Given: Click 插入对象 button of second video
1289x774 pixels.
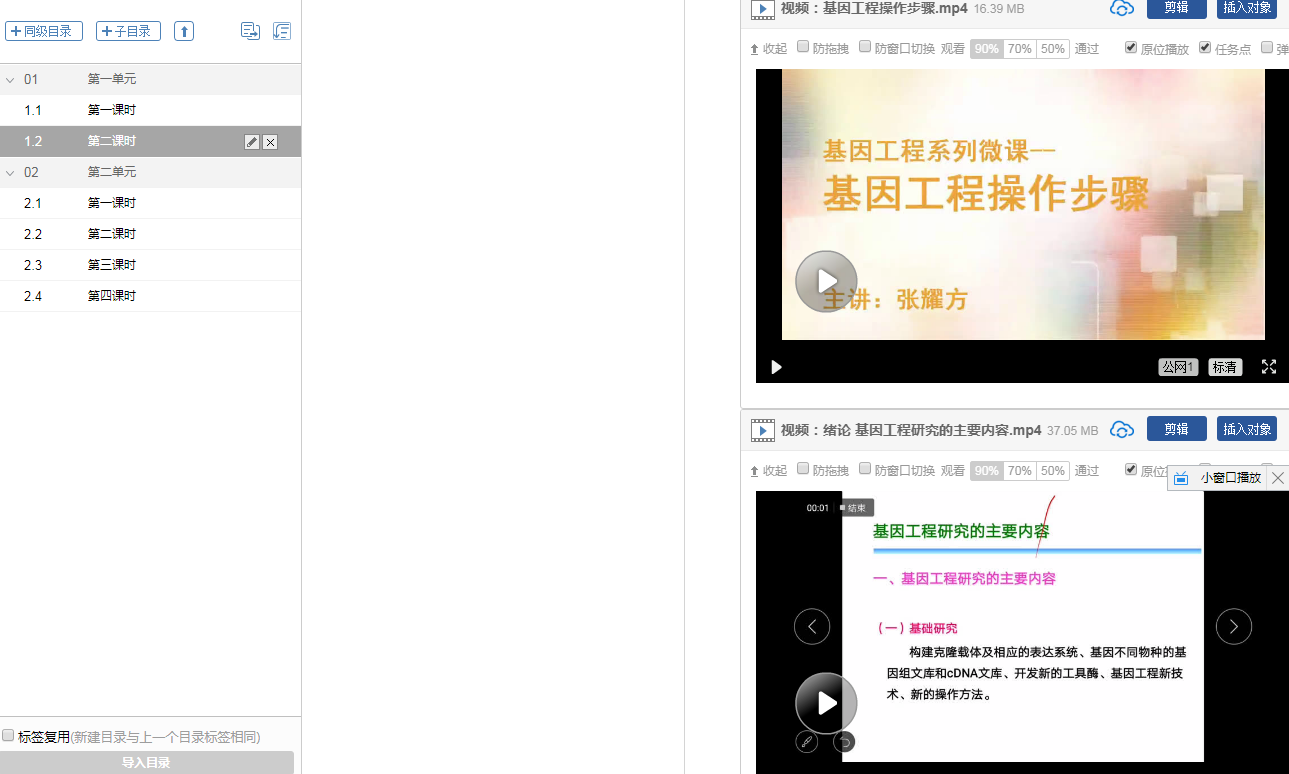Looking at the screenshot, I should (x=1247, y=428).
